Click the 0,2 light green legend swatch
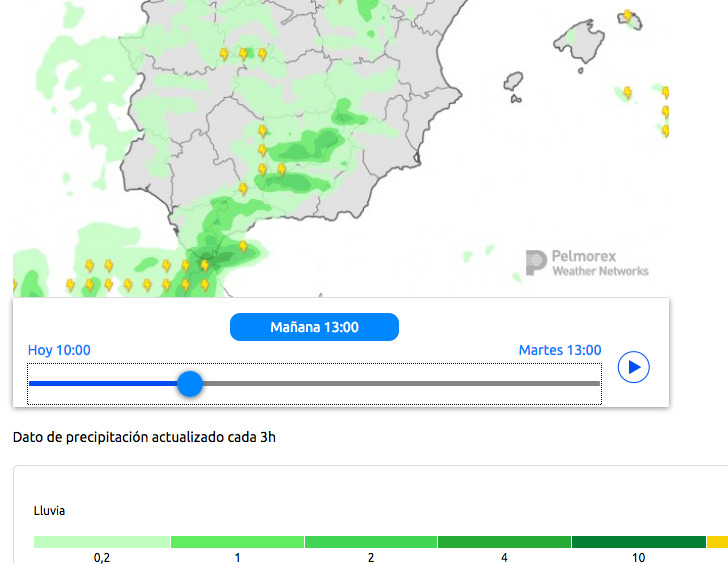 click(x=102, y=542)
